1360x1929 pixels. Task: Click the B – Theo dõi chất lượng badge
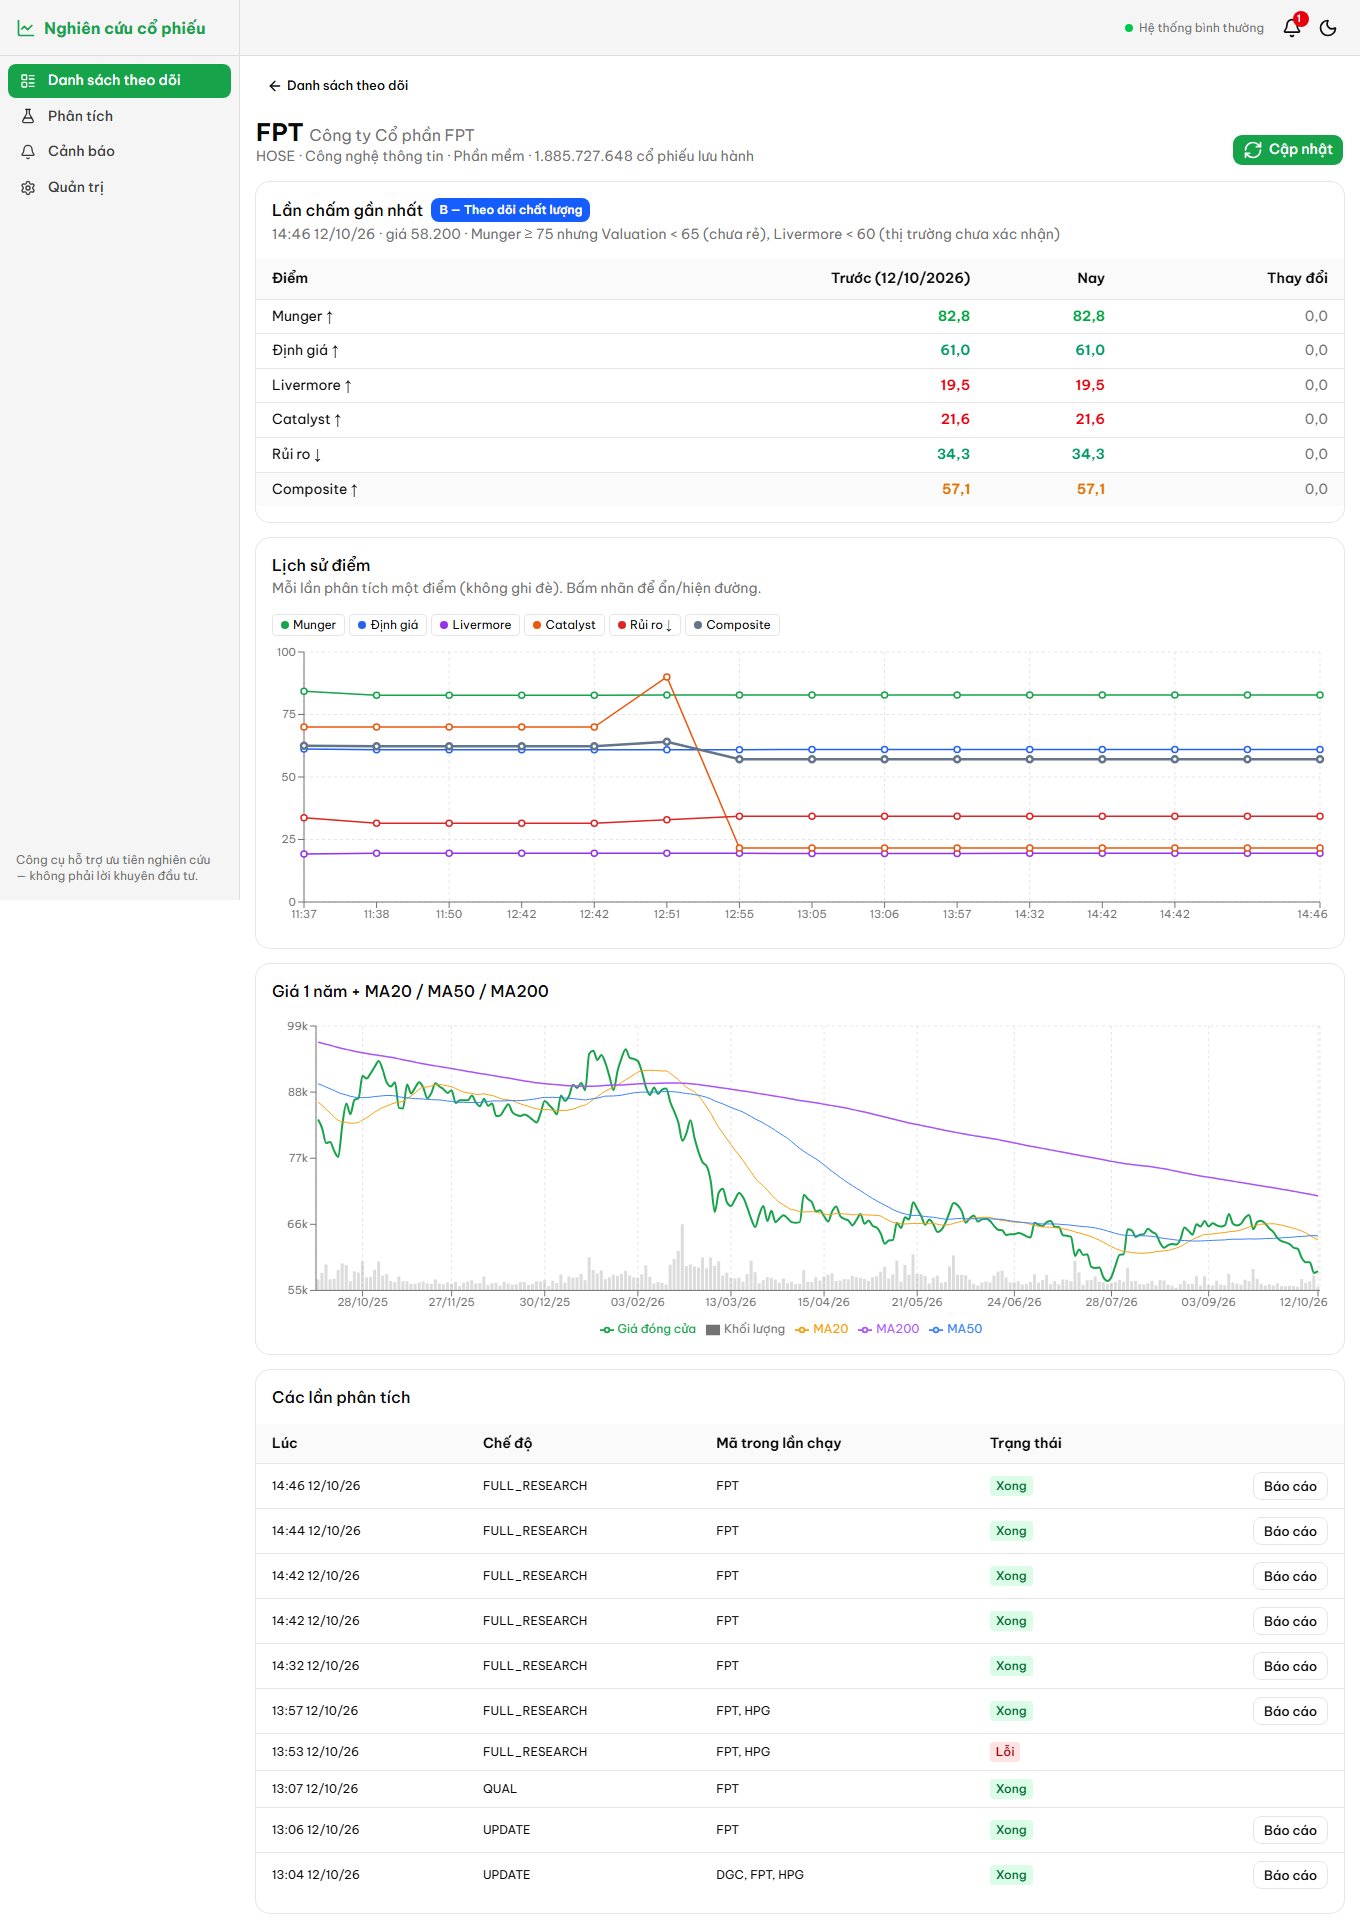510,210
